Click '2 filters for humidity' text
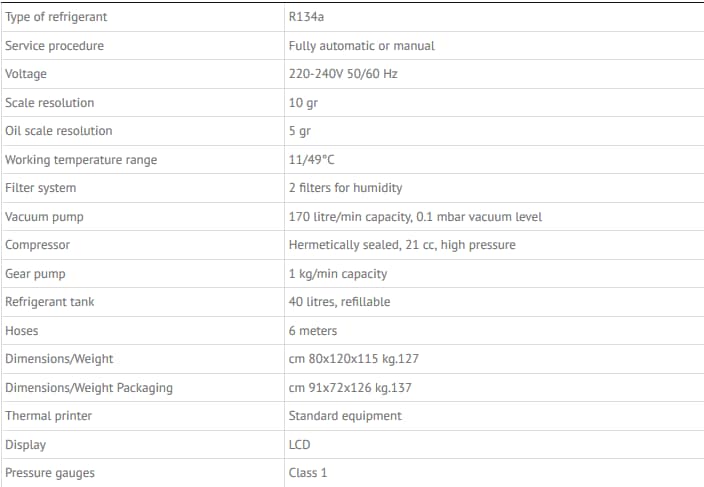704x487 pixels. (x=345, y=188)
